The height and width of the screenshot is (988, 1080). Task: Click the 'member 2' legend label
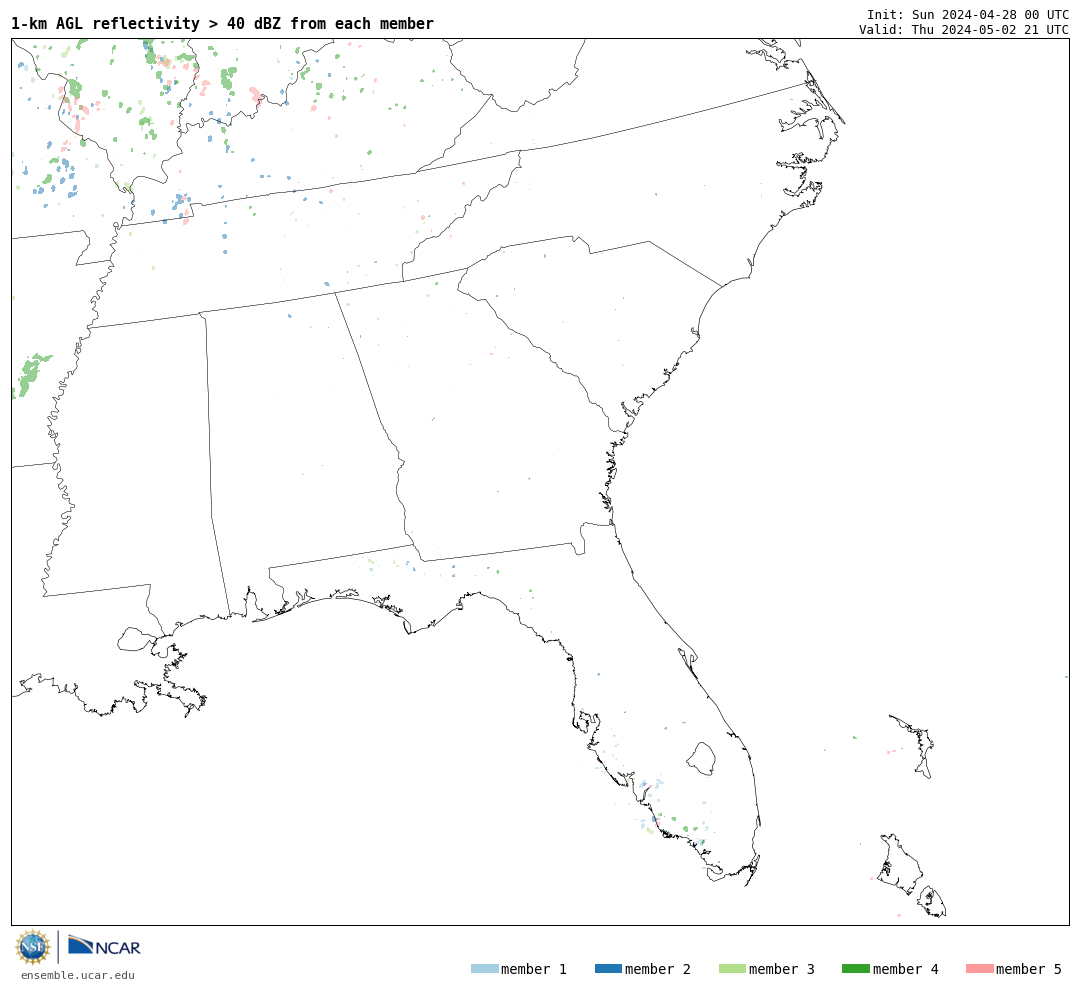(658, 969)
